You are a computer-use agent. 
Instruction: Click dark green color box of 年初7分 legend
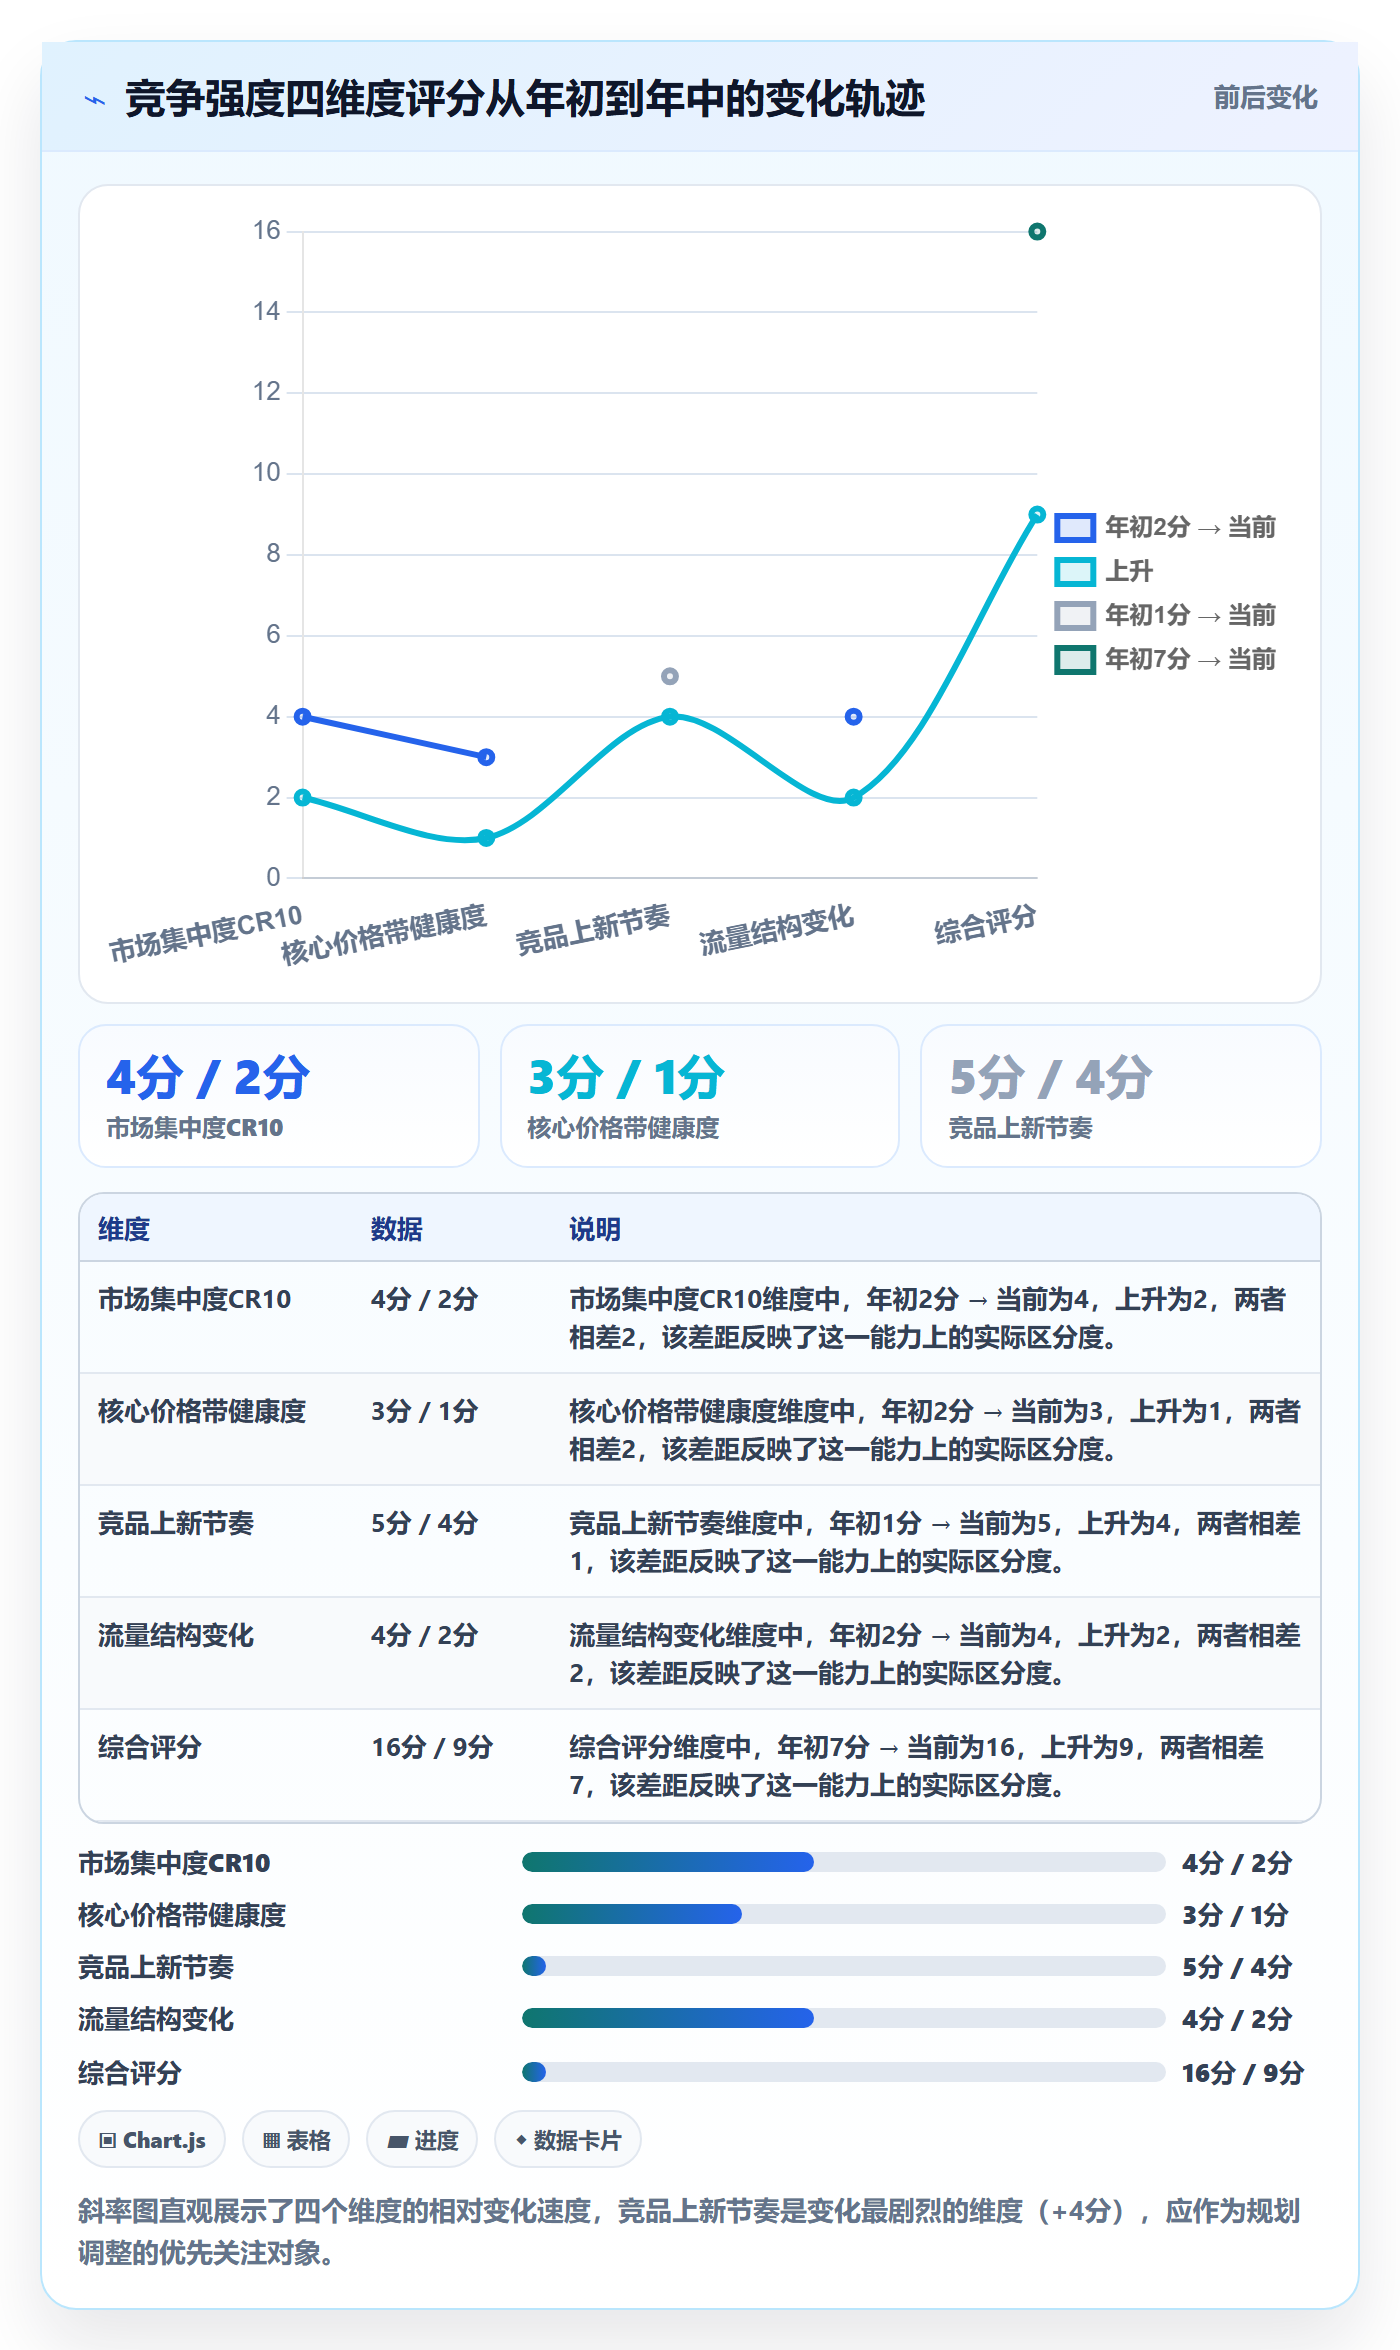pos(1075,659)
